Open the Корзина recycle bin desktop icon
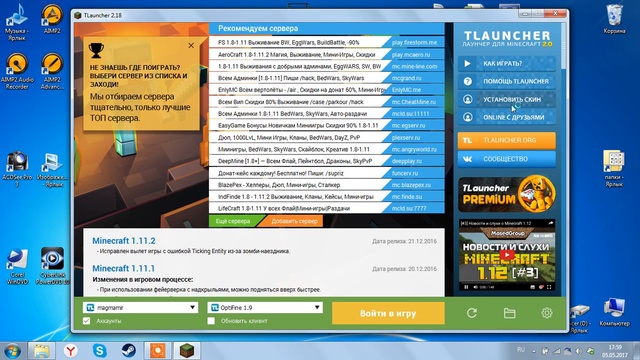 click(x=614, y=19)
